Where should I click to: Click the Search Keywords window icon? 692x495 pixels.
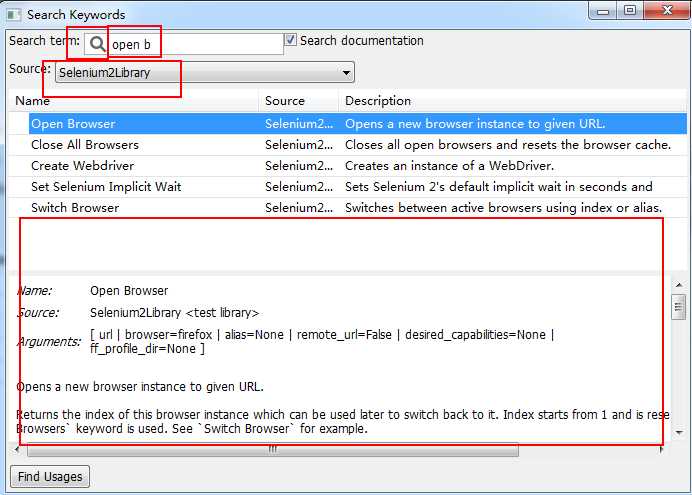point(14,15)
